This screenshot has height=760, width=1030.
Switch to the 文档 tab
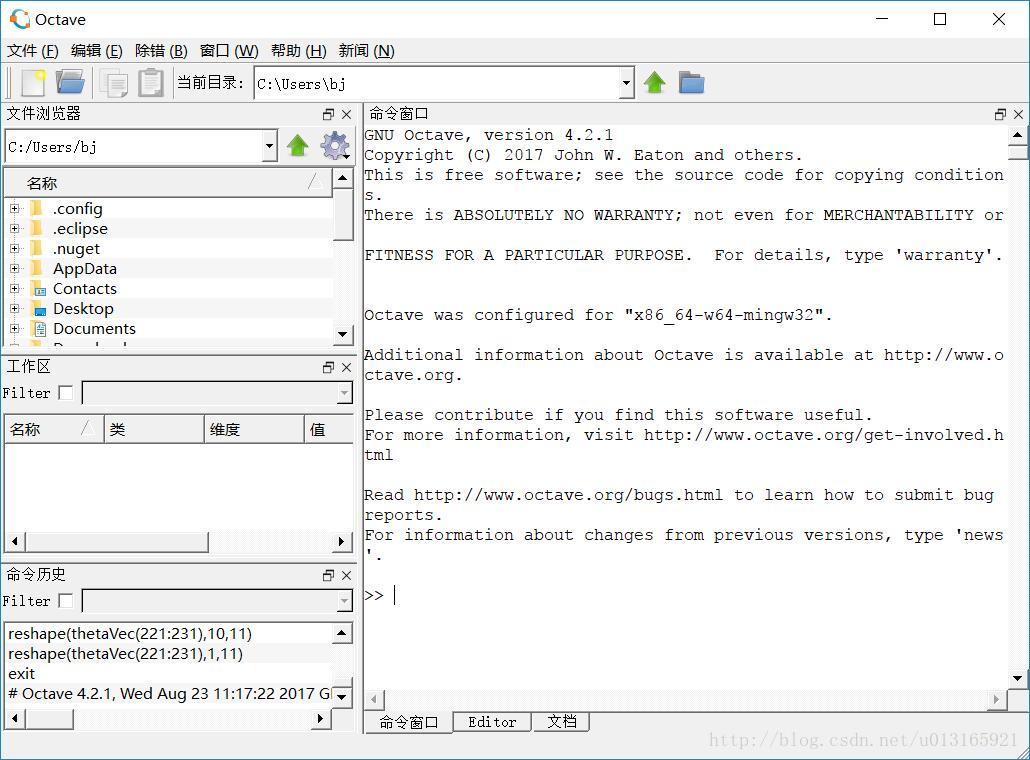pyautogui.click(x=562, y=722)
